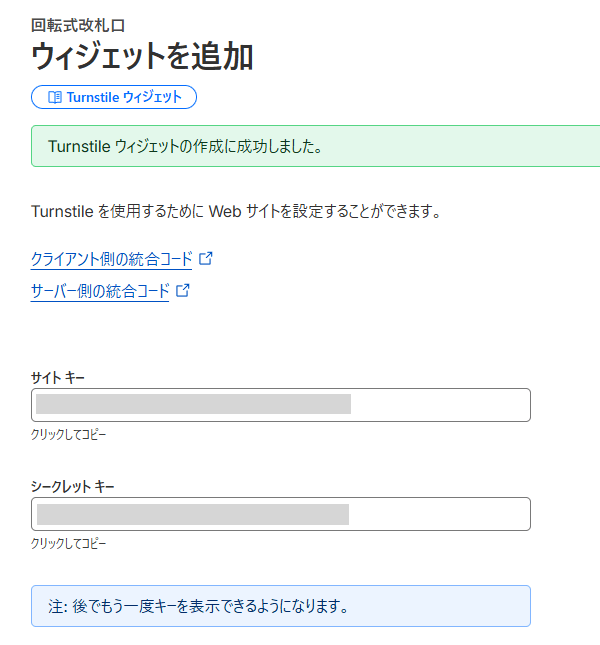Click クリックしてコピー under the site key
The image size is (600, 645).
click(x=68, y=435)
